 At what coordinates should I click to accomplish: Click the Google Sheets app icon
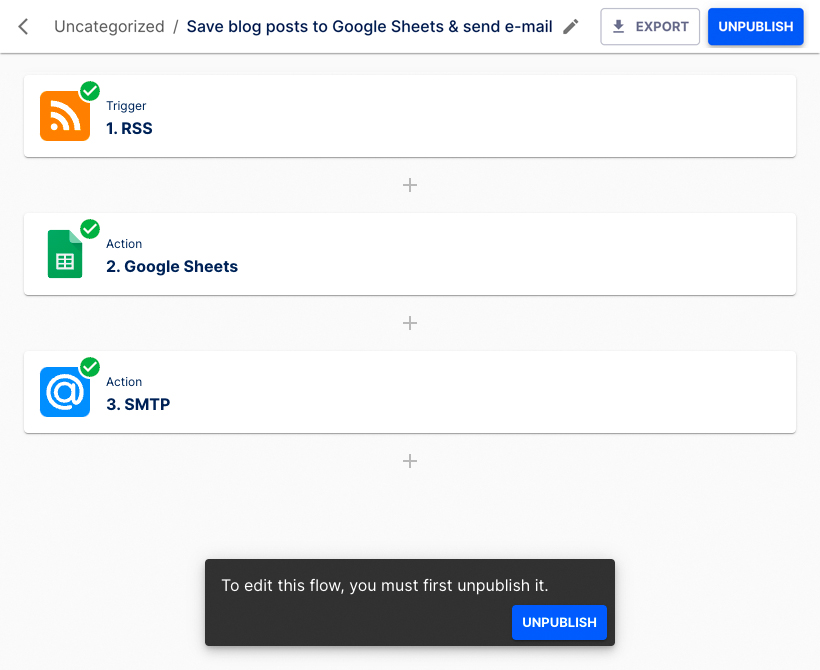63,254
